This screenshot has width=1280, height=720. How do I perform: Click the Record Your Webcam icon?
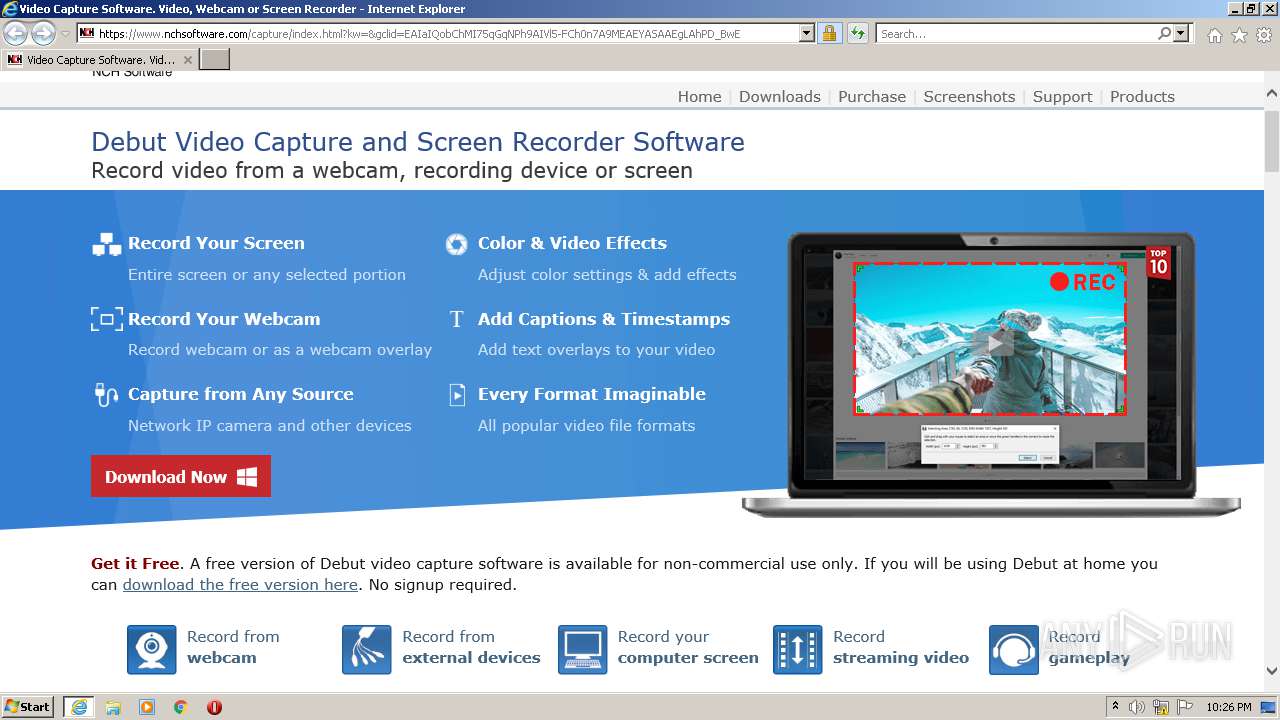pyautogui.click(x=106, y=319)
